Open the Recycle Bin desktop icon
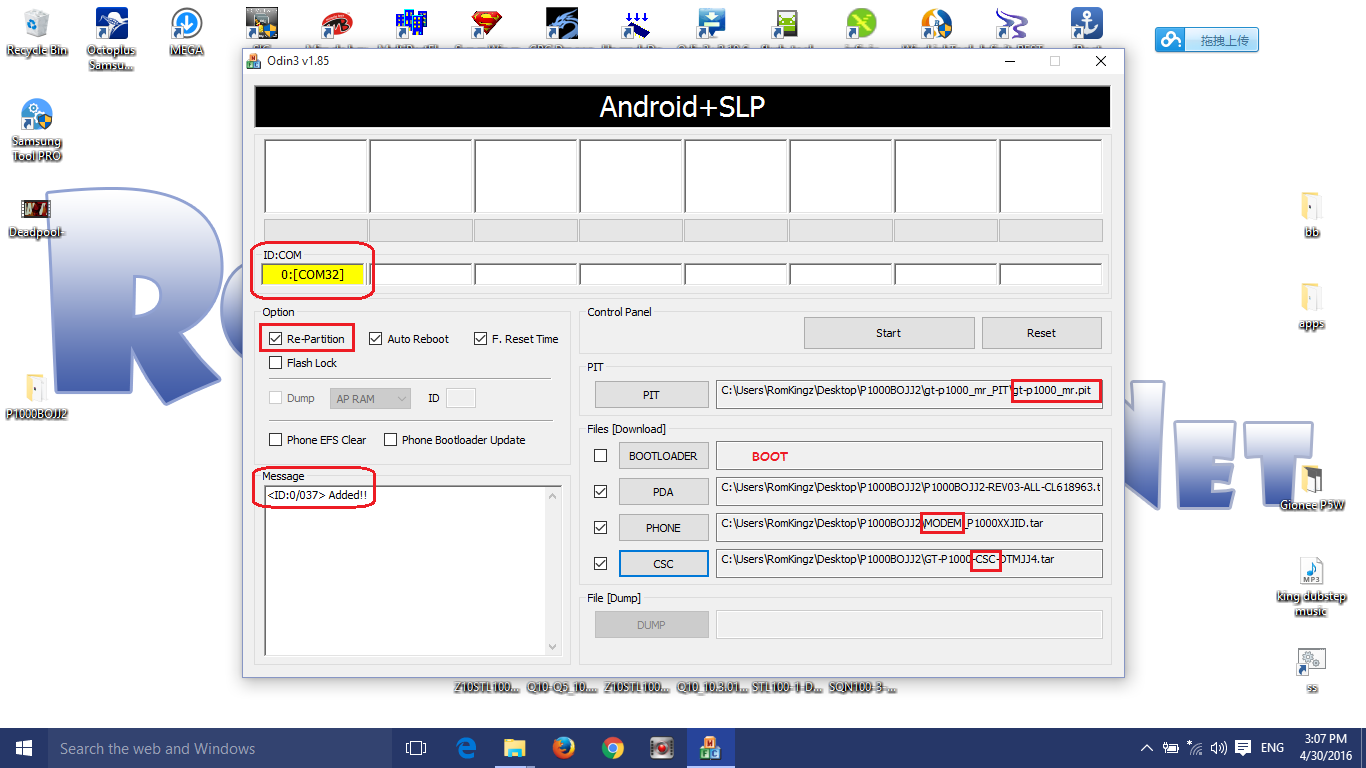The image size is (1366, 768). coord(36,32)
